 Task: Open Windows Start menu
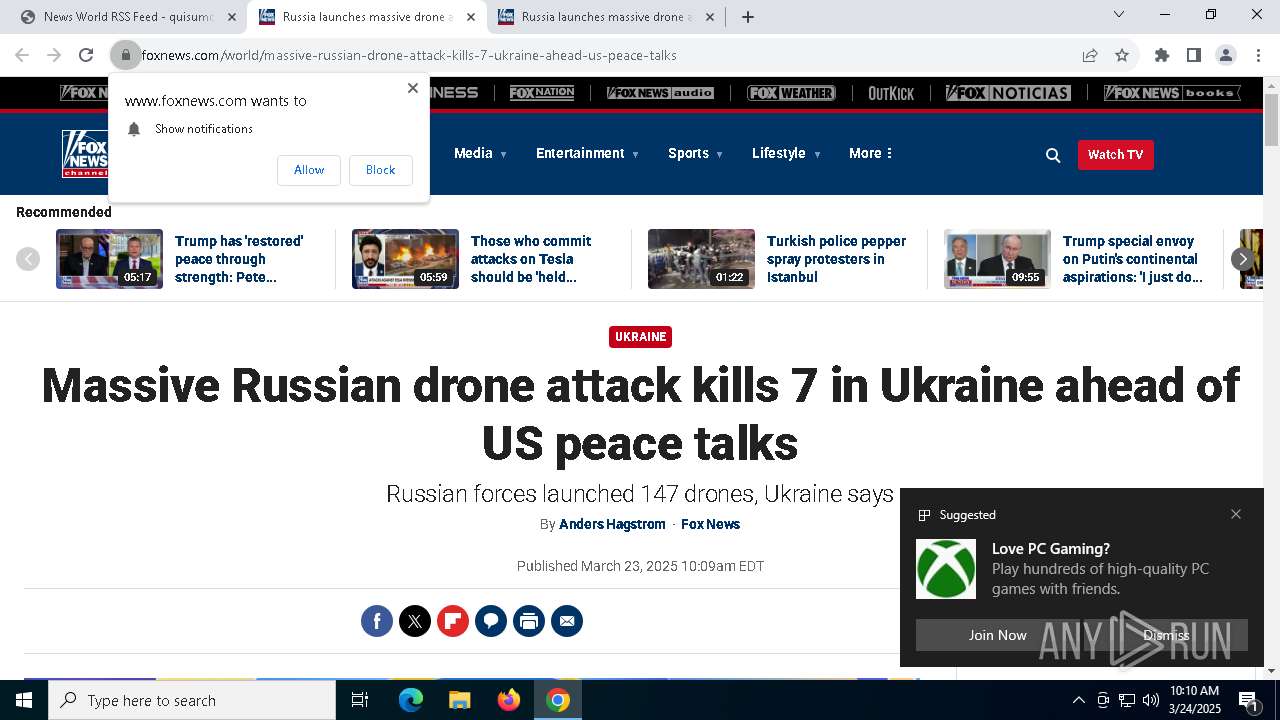point(24,700)
